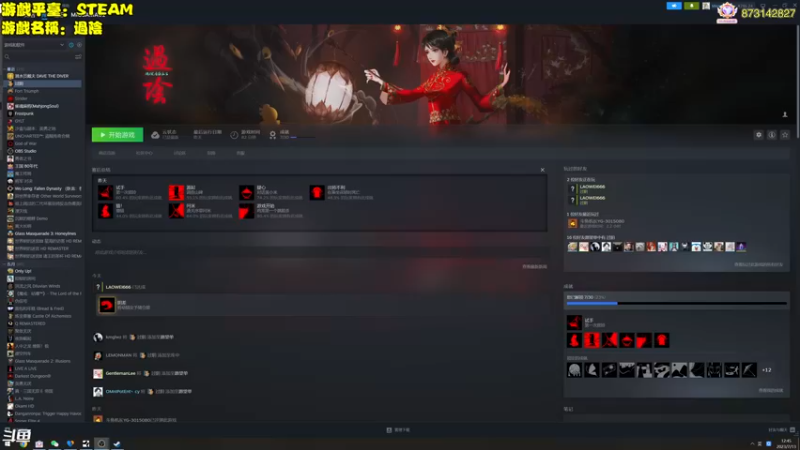Collapse the first library category arrow

5,69
